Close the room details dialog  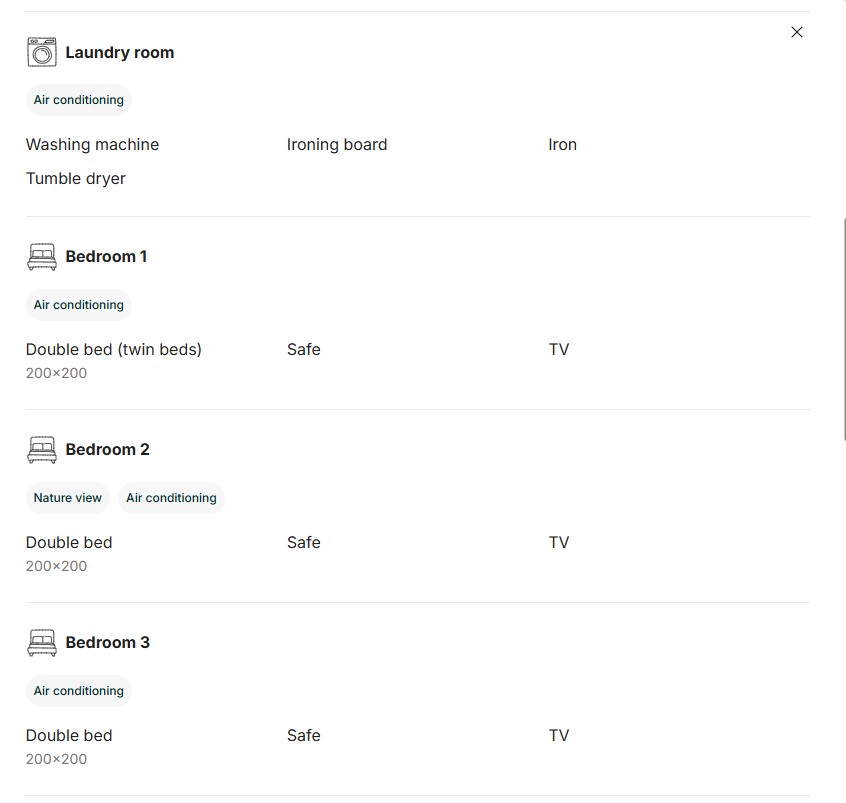point(796,32)
